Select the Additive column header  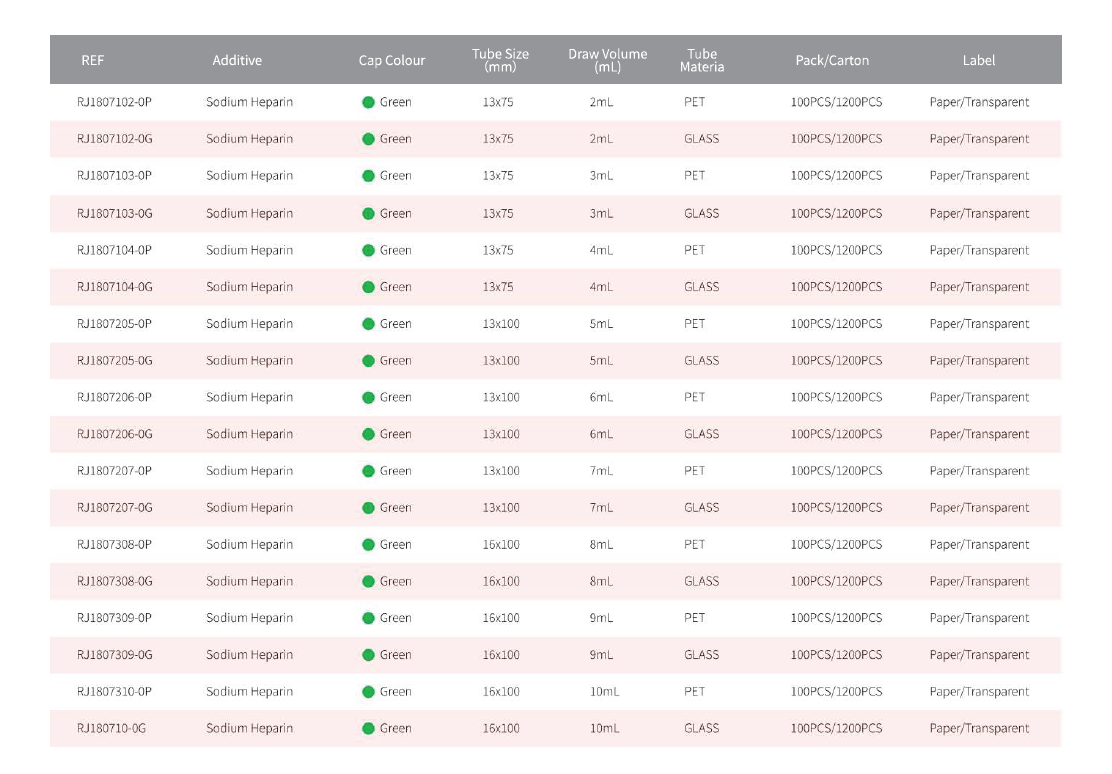point(237,60)
